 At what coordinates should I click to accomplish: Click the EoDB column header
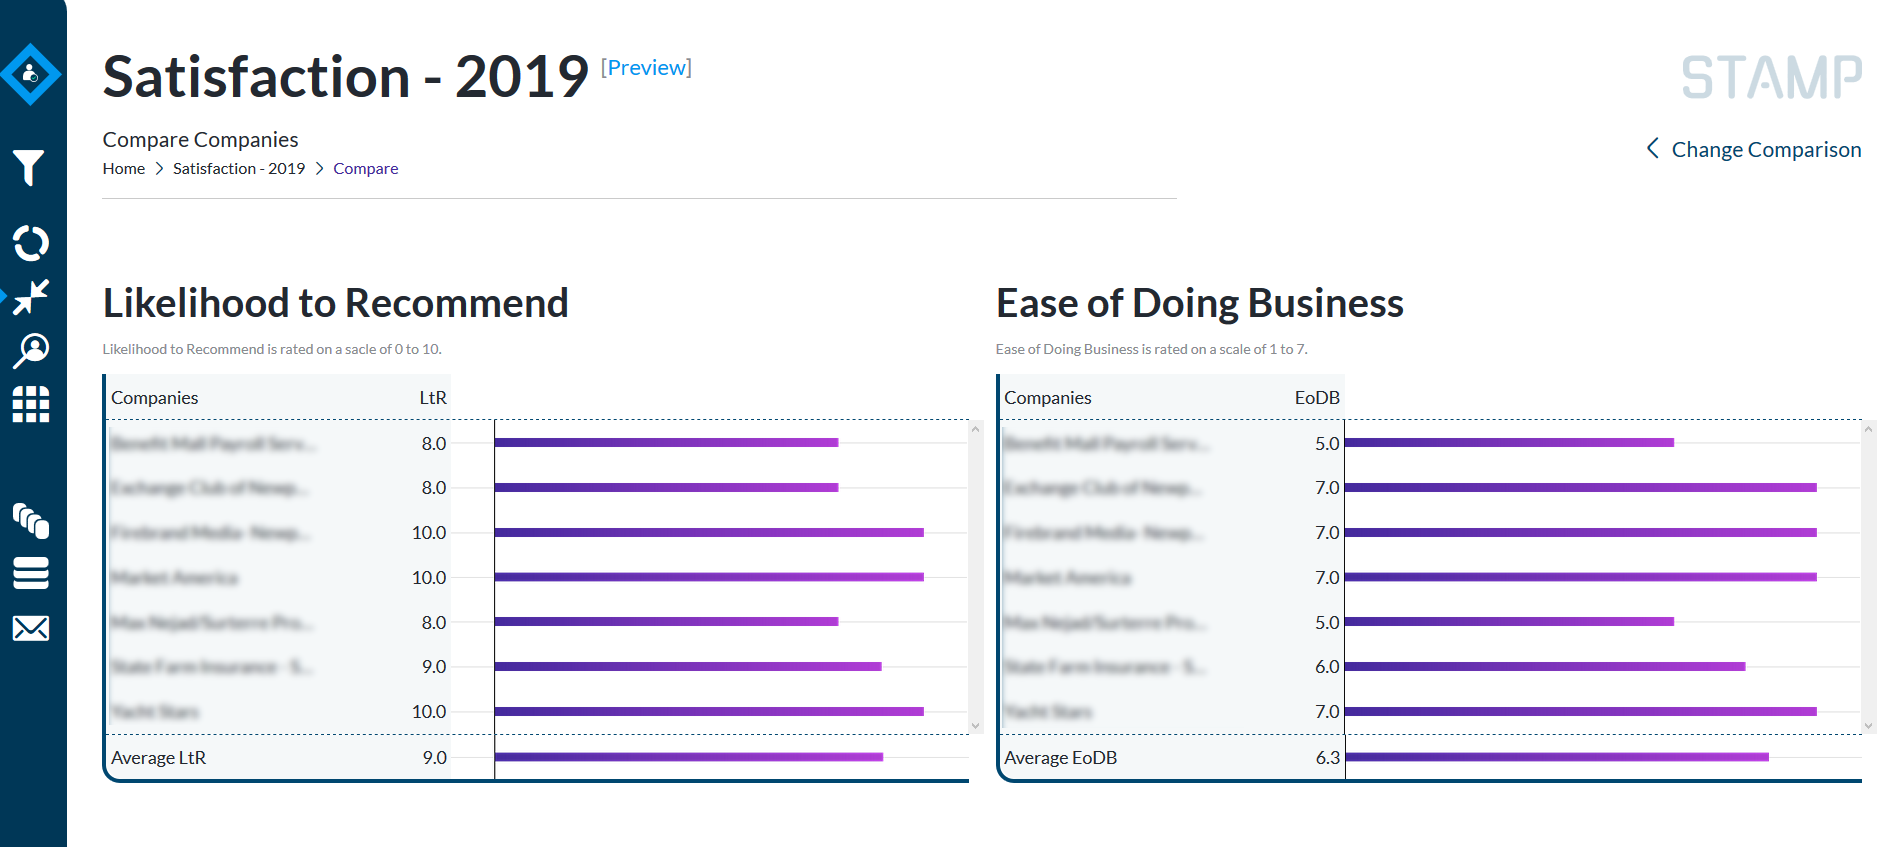[x=1316, y=398]
